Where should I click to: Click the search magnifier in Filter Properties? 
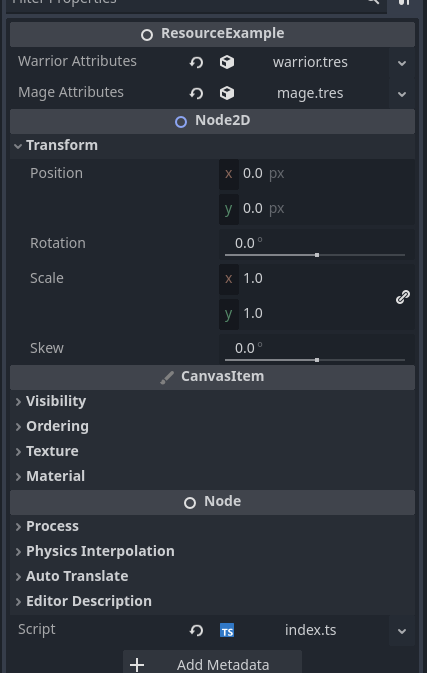(373, 1)
